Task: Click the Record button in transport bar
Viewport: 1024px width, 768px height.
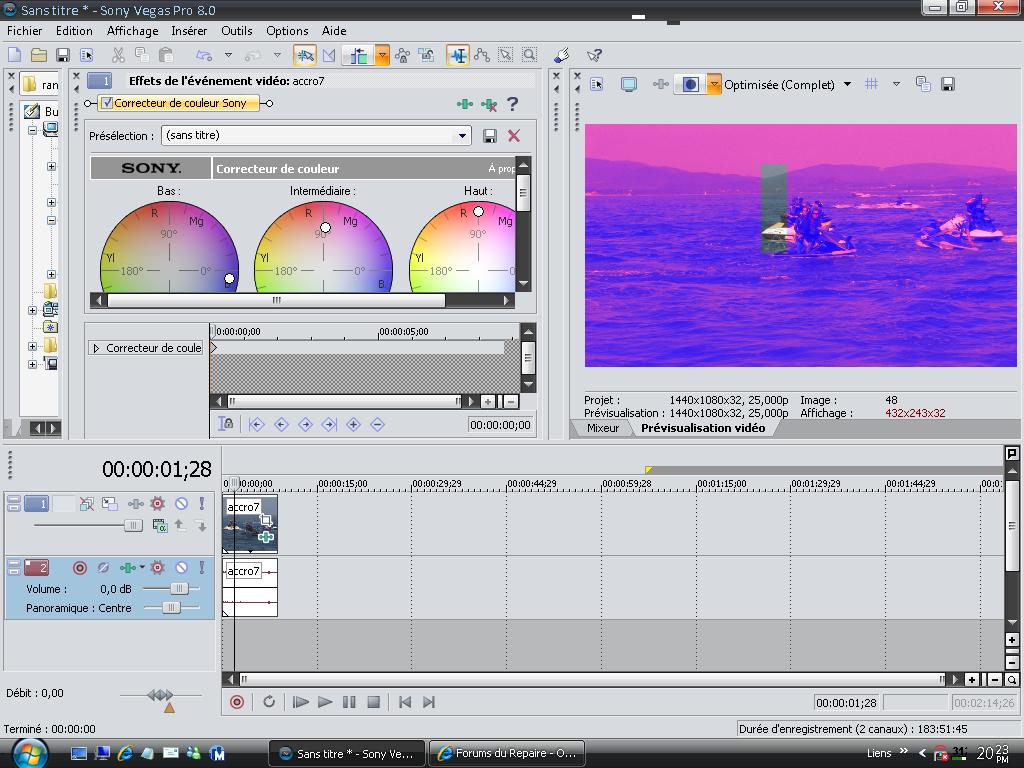Action: tap(237, 702)
